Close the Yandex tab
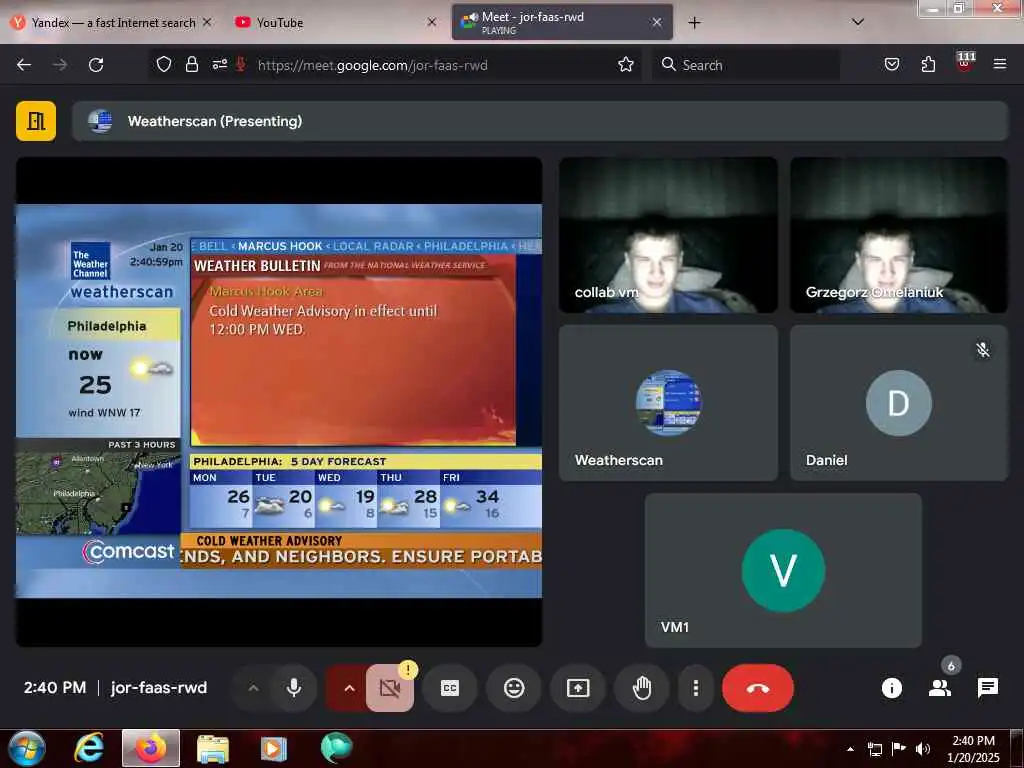The width and height of the screenshot is (1024, 768). pyautogui.click(x=207, y=22)
